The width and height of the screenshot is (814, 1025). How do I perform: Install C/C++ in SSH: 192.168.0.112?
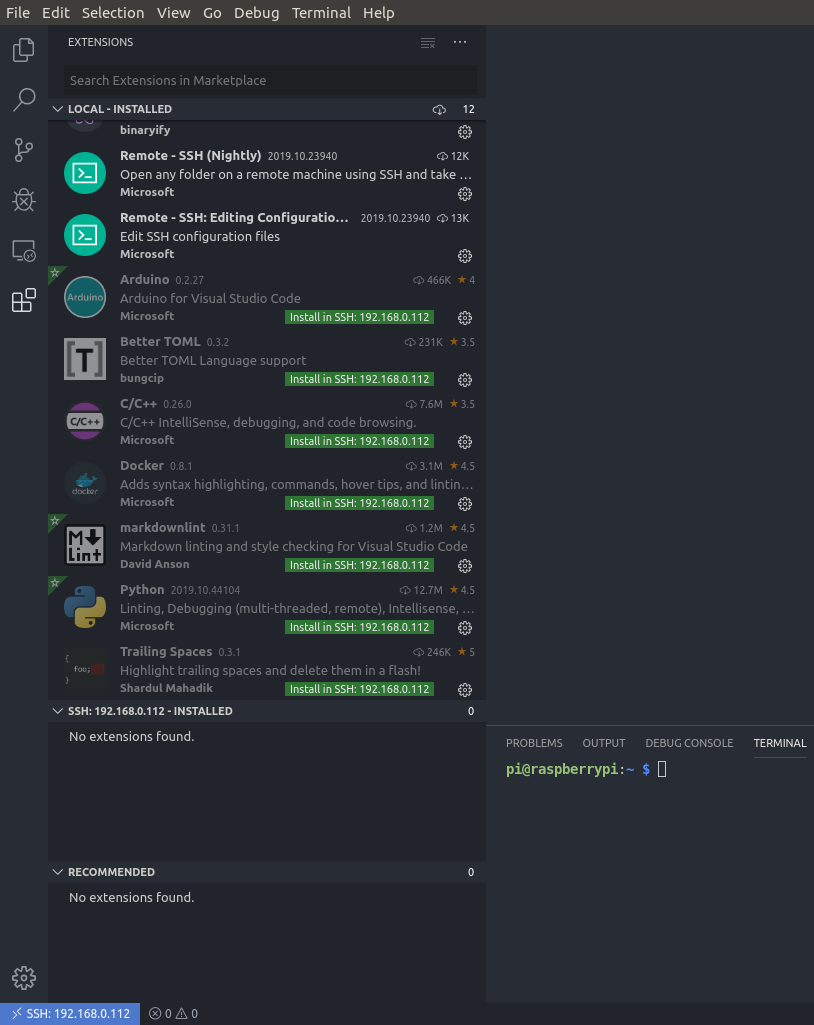point(359,441)
